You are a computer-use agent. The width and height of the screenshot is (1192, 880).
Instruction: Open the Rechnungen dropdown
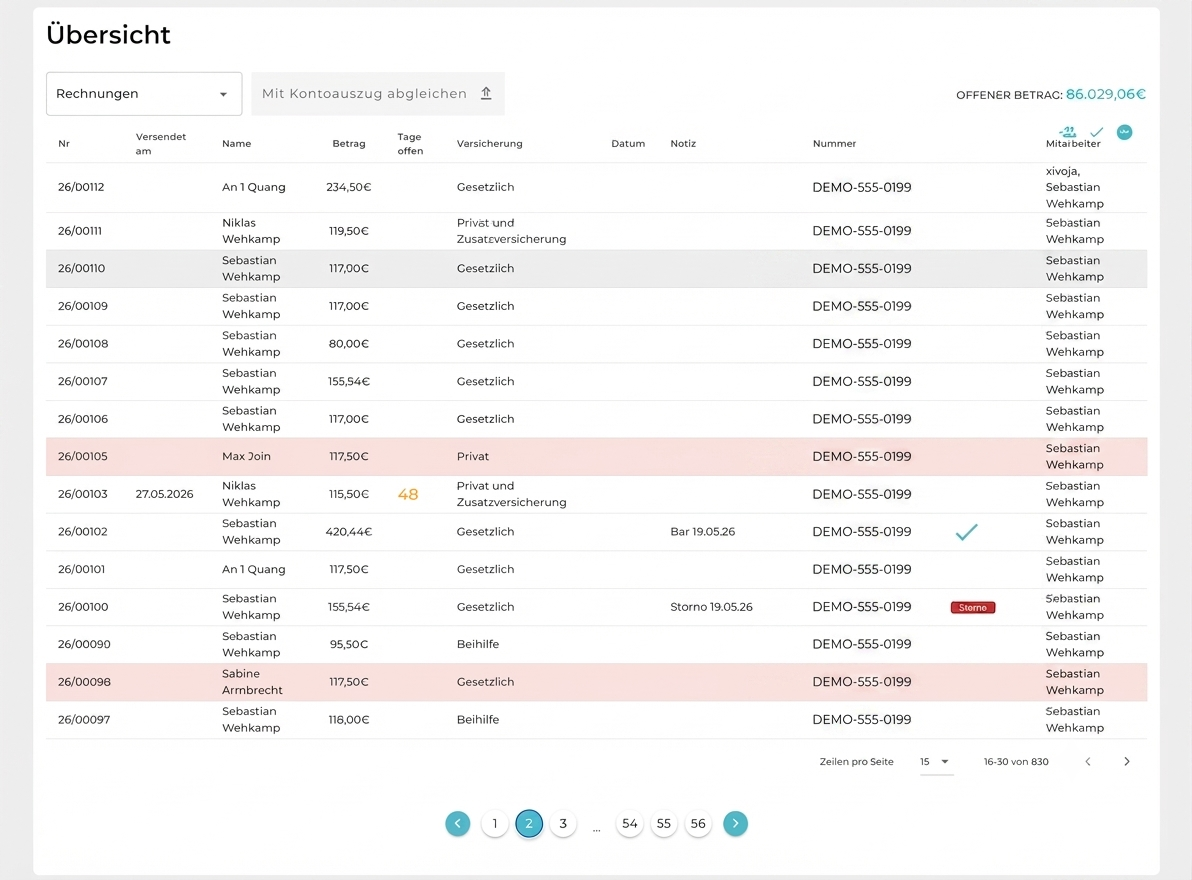coord(144,94)
